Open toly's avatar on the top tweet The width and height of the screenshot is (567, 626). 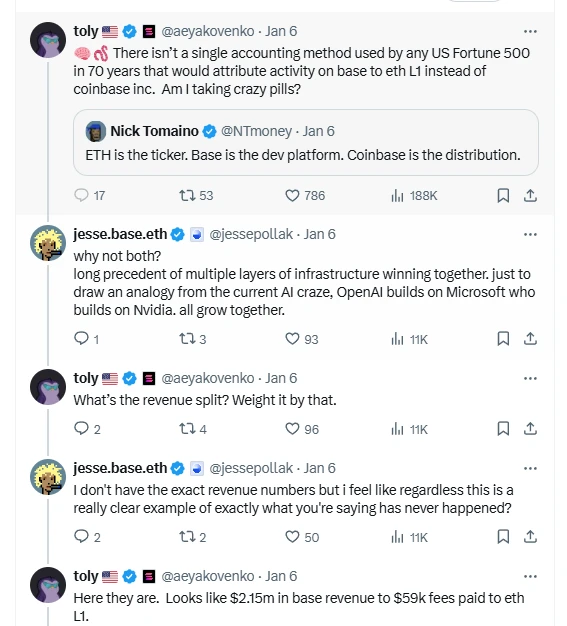pyautogui.click(x=48, y=40)
